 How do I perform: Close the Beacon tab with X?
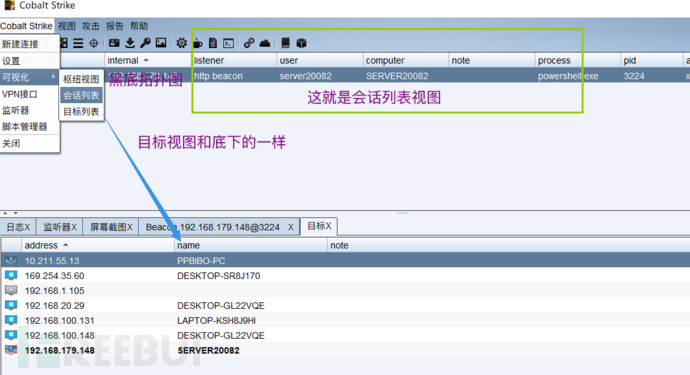point(290,227)
